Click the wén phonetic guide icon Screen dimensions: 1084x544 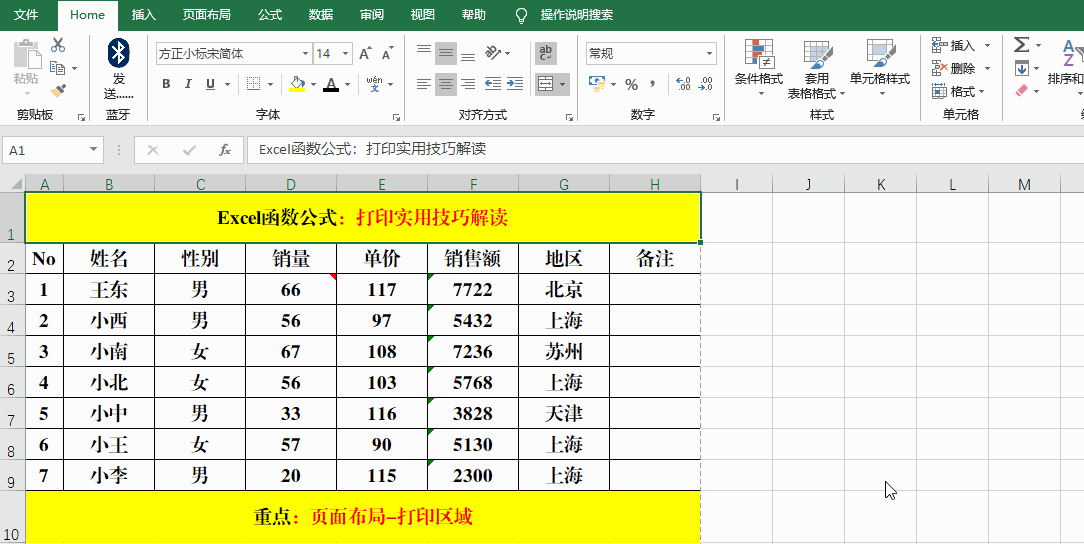coord(375,84)
